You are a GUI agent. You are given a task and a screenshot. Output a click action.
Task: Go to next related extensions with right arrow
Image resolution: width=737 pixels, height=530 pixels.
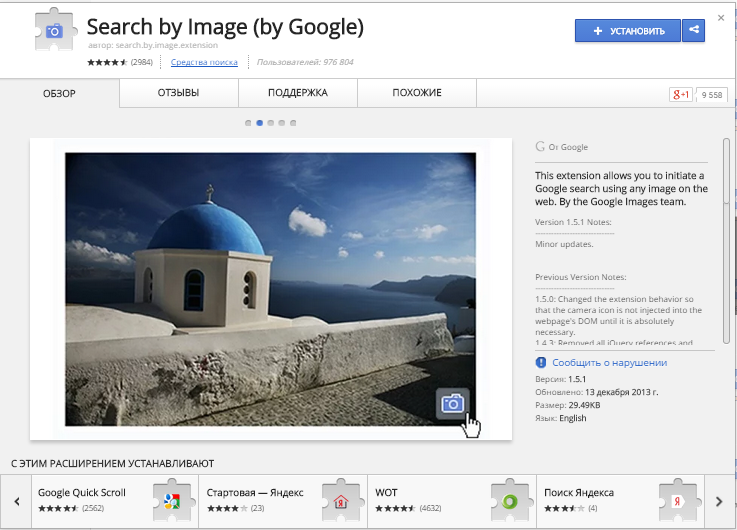tap(719, 501)
